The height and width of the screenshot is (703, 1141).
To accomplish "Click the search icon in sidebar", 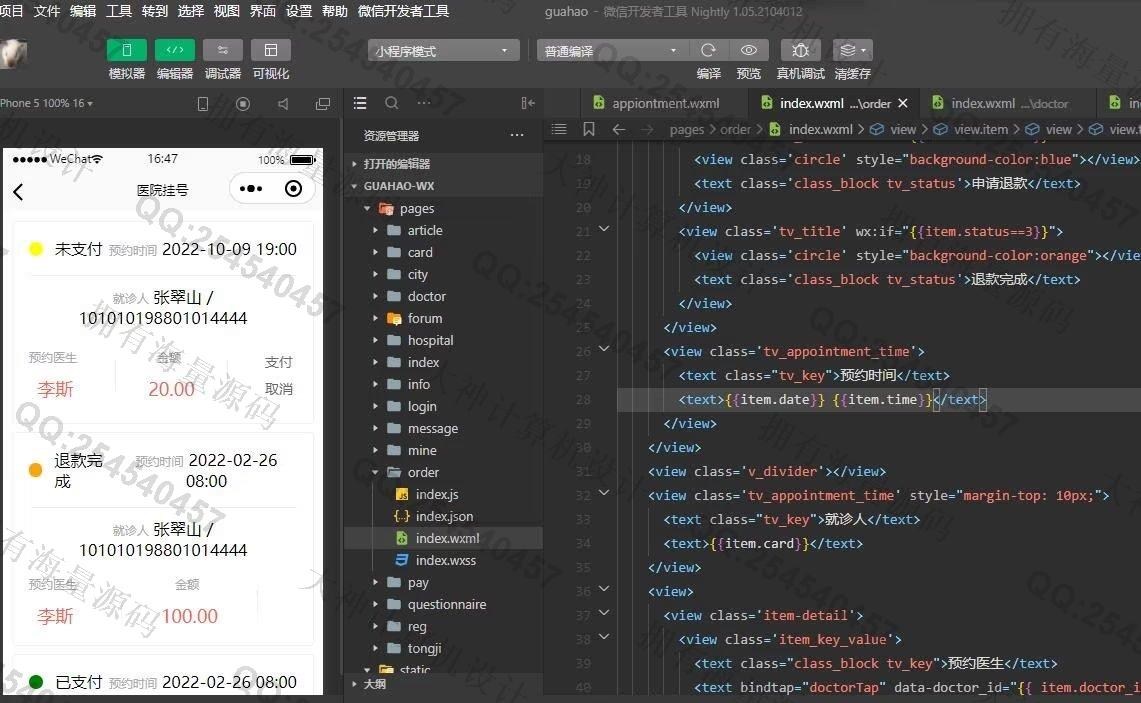I will pyautogui.click(x=391, y=103).
